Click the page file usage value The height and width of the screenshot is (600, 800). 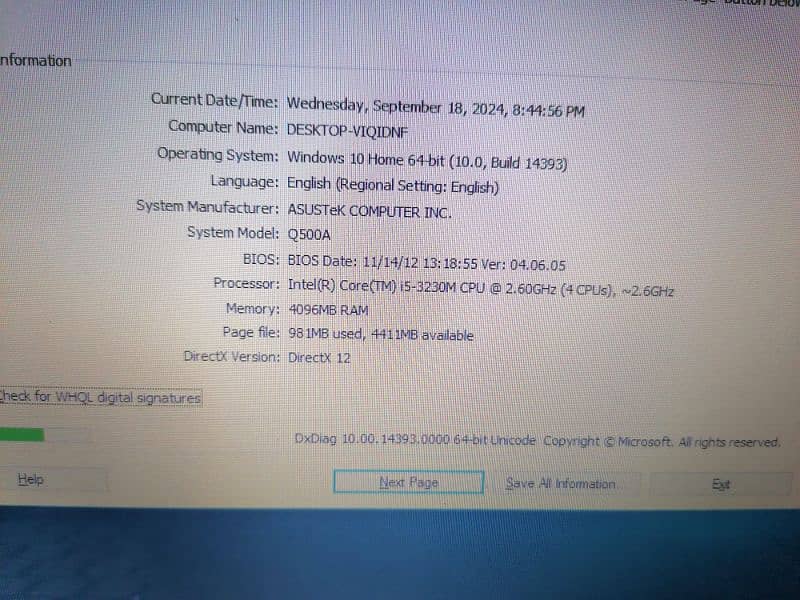pyautogui.click(x=381, y=335)
